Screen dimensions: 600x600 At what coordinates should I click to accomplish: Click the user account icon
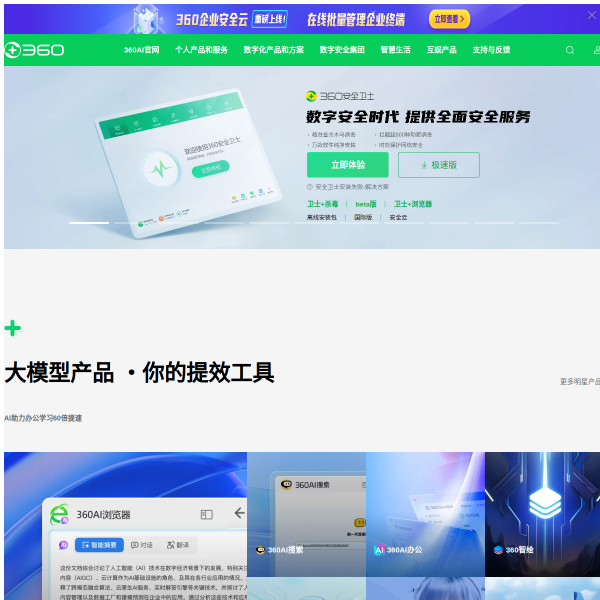(x=597, y=50)
